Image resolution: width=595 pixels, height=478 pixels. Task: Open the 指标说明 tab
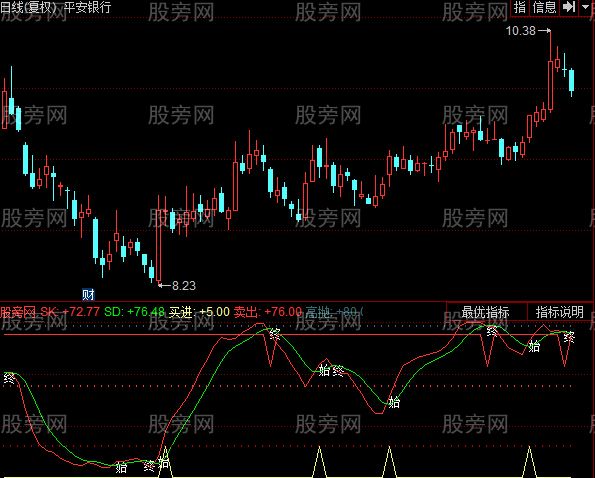(x=560, y=312)
